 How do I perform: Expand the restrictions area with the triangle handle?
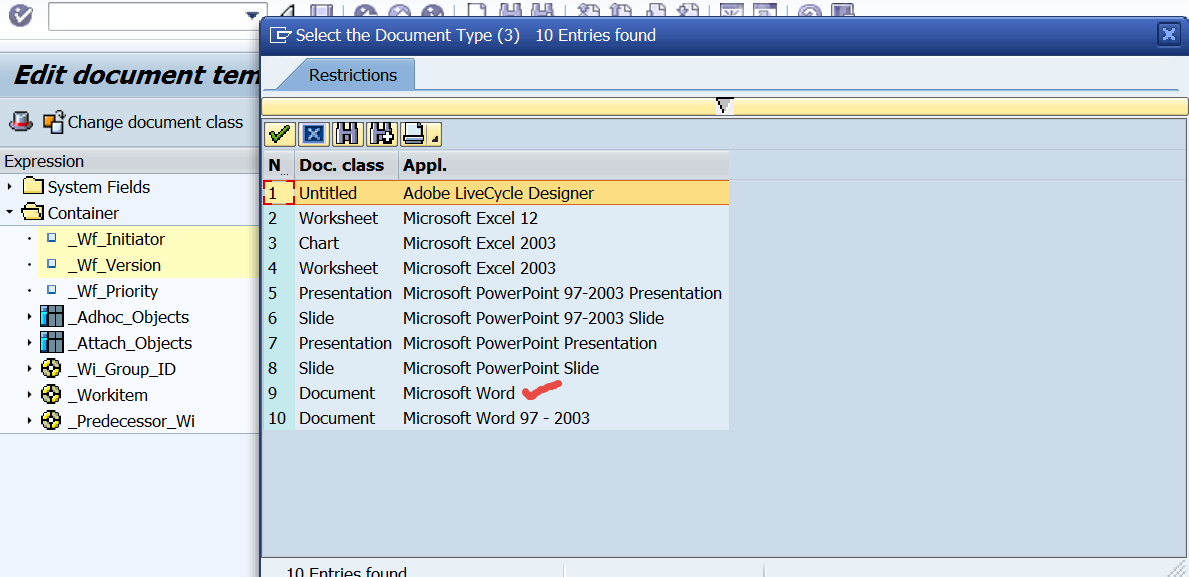(x=725, y=105)
